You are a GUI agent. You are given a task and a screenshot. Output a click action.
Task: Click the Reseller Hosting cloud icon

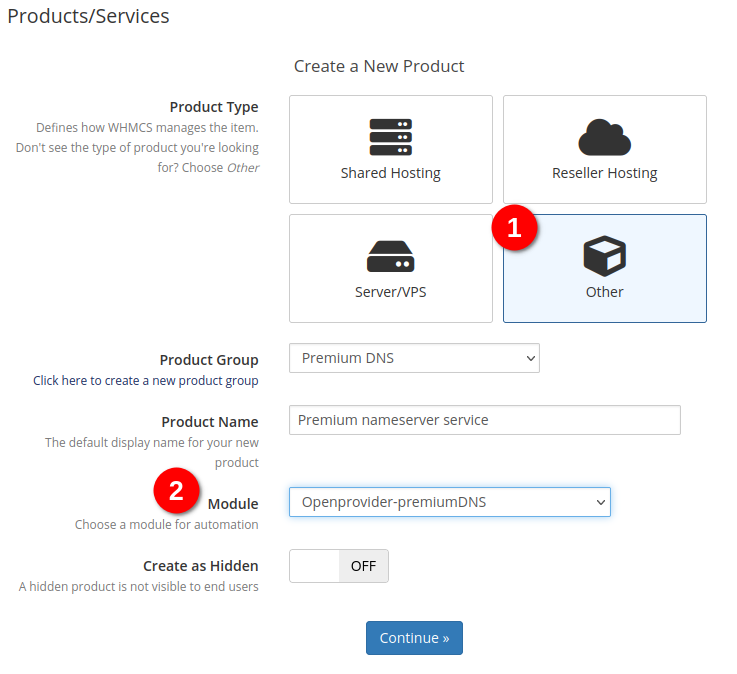604,137
